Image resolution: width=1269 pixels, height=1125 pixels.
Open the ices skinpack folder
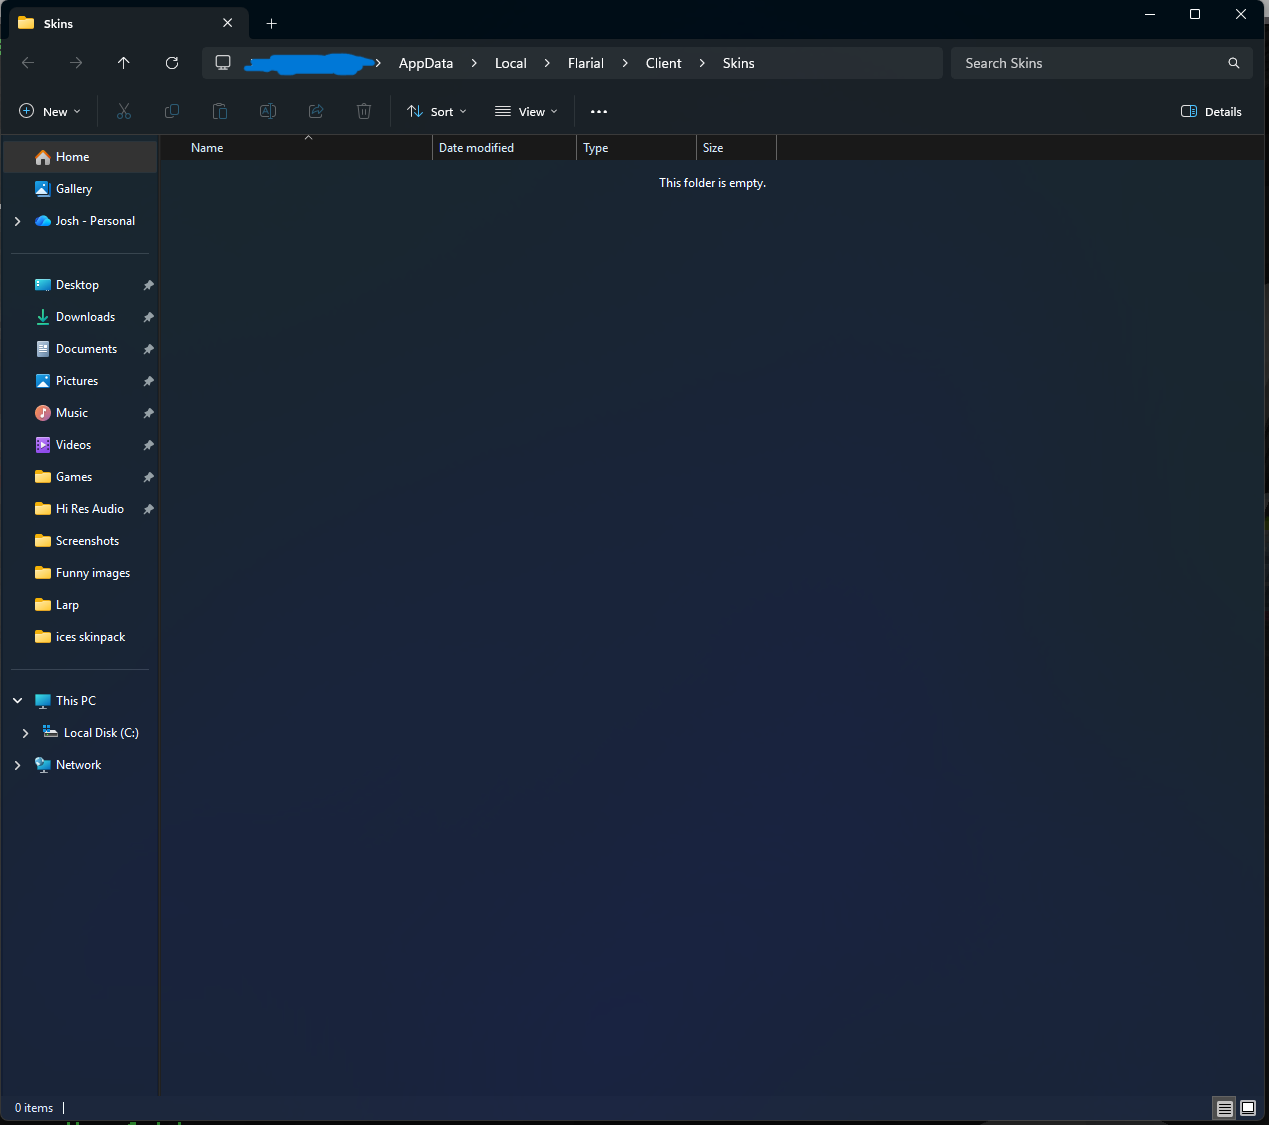(x=92, y=636)
